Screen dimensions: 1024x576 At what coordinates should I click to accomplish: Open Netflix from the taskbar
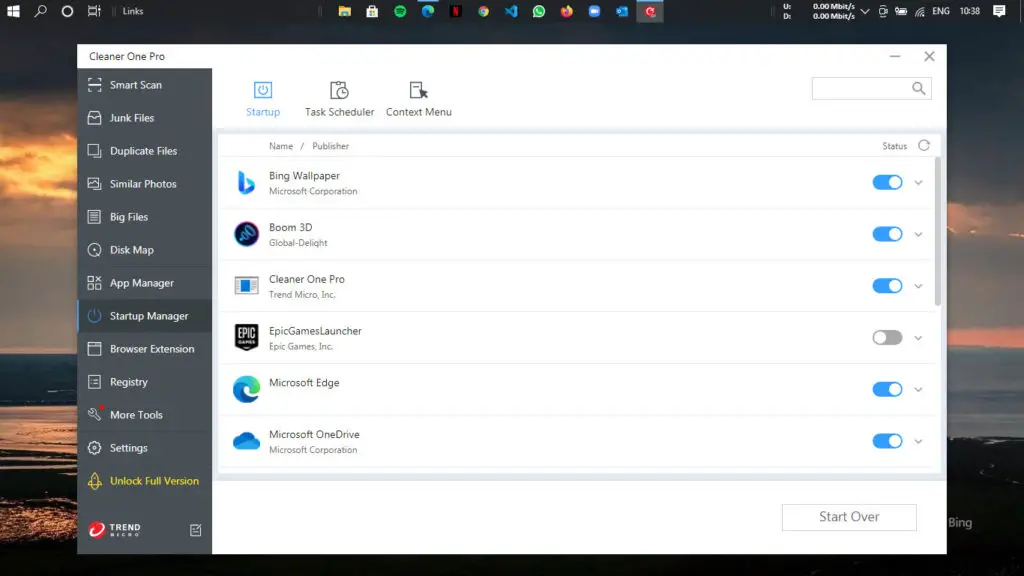pos(455,11)
